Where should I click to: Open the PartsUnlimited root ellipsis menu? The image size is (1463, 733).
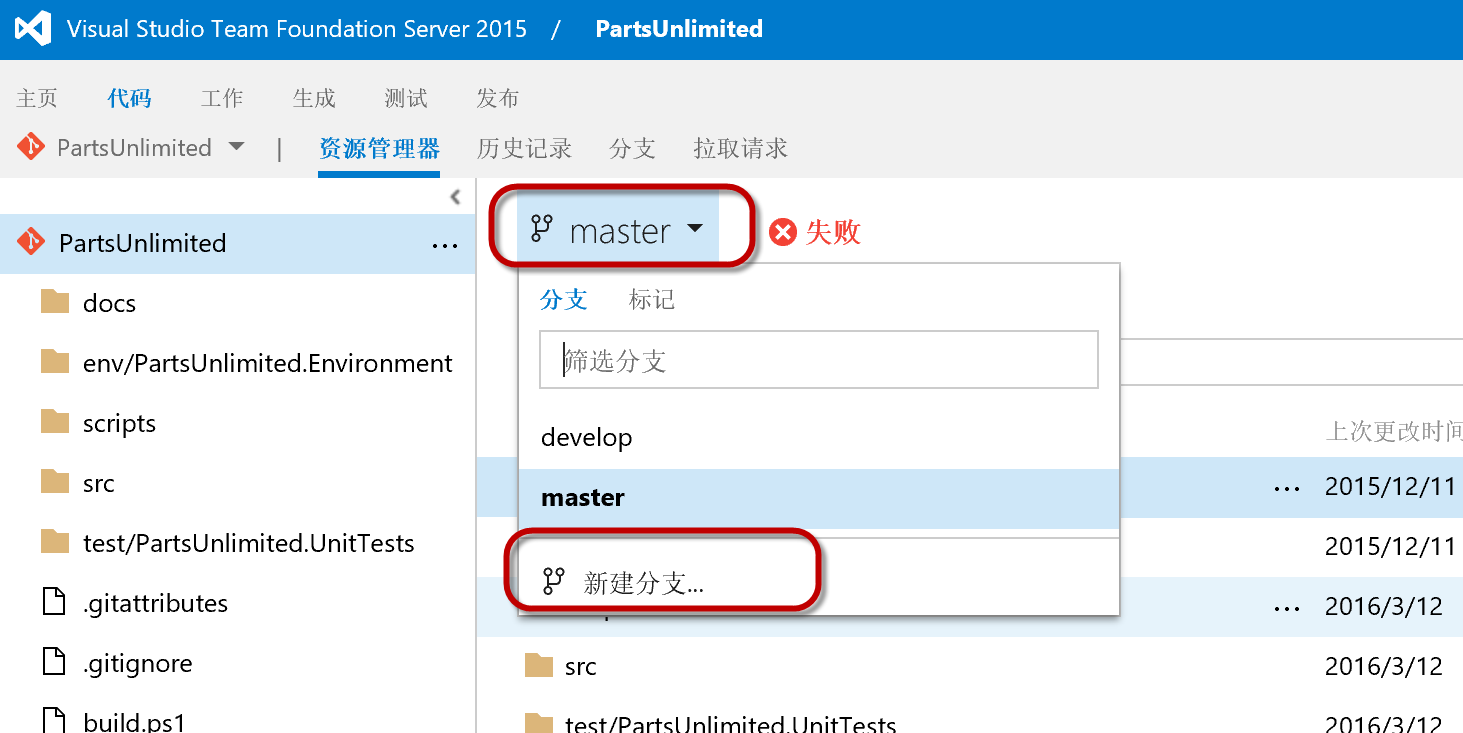coord(445,245)
